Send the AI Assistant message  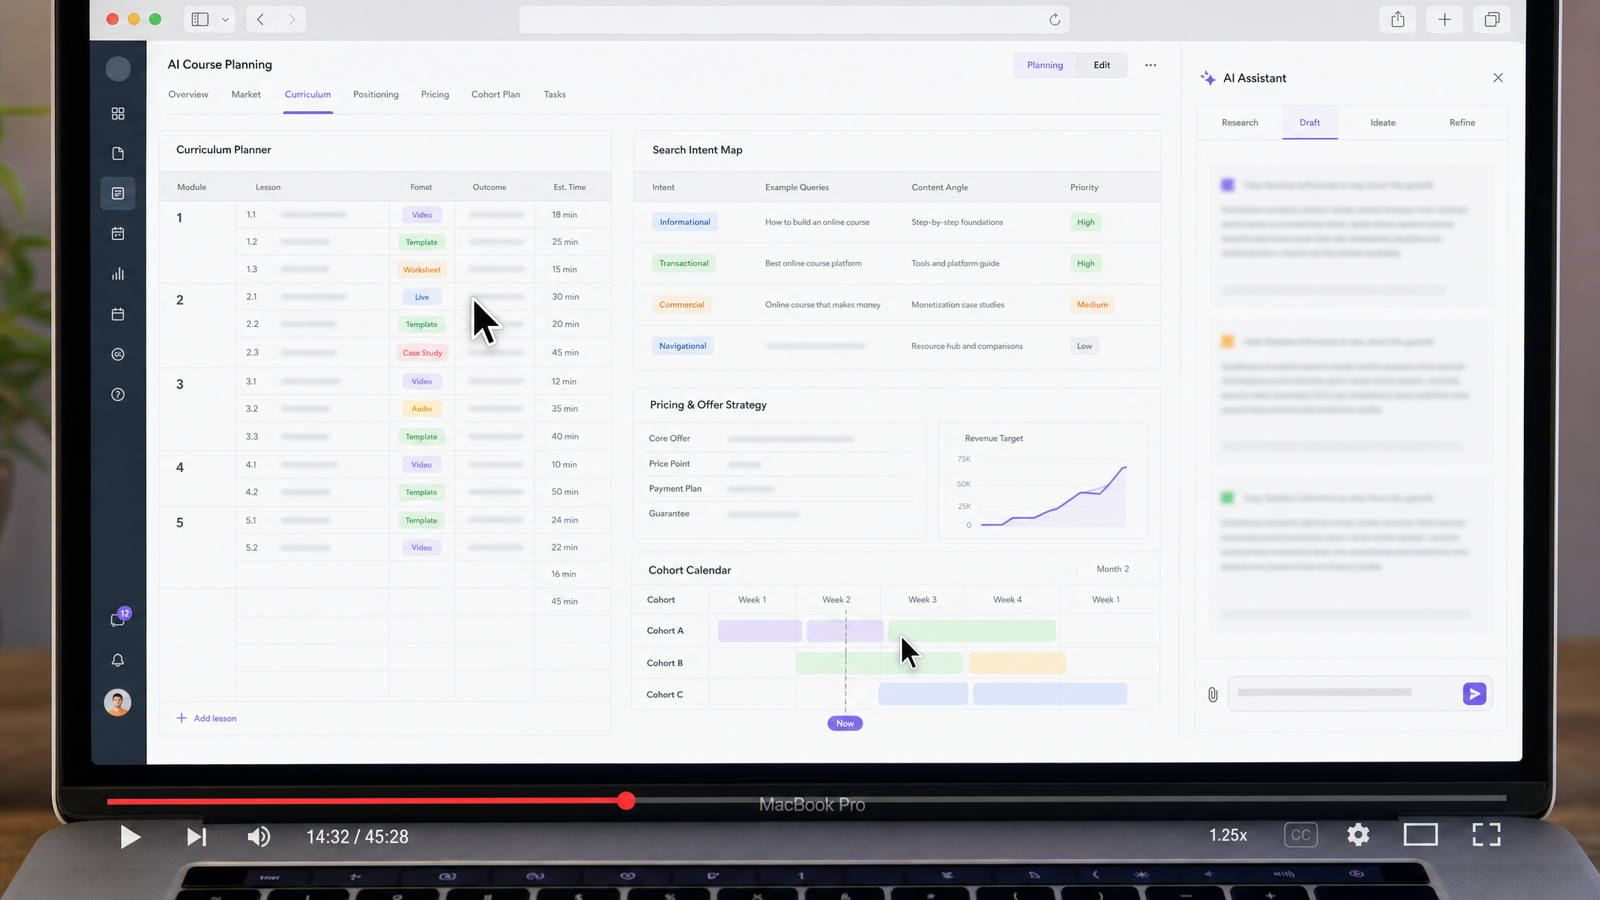coord(1474,694)
